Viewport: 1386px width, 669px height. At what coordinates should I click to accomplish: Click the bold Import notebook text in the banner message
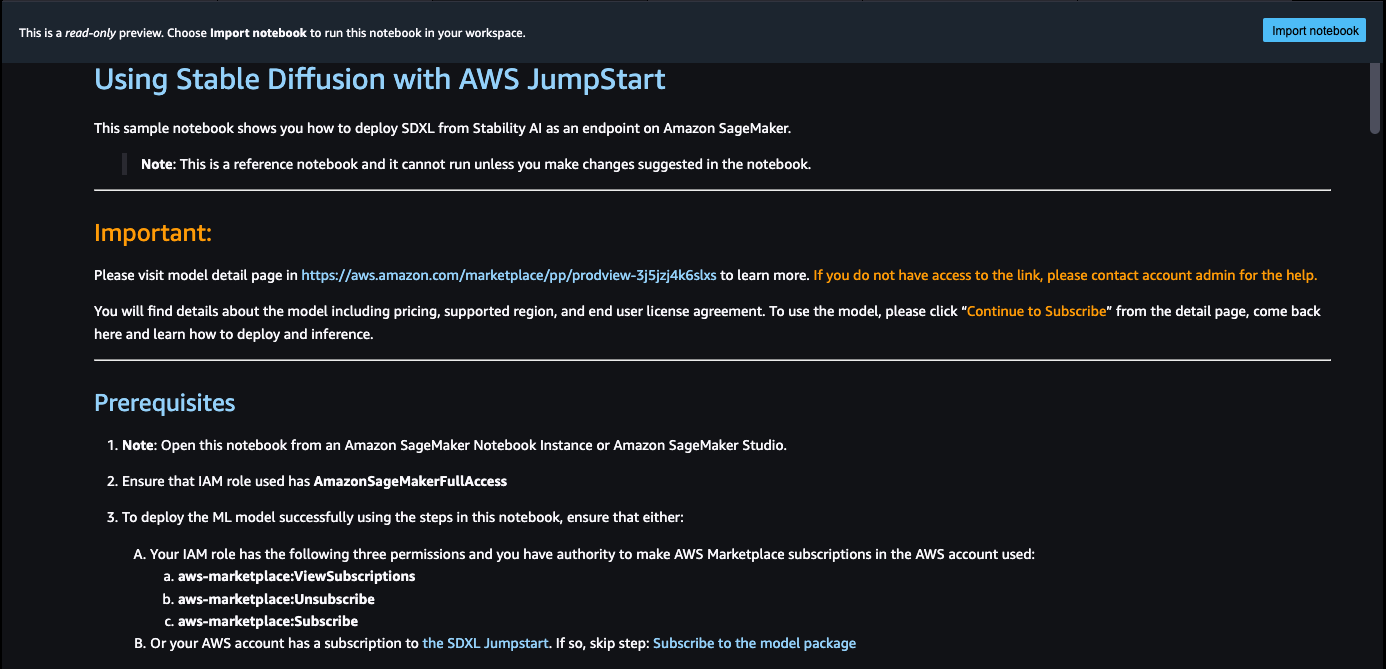[258, 33]
